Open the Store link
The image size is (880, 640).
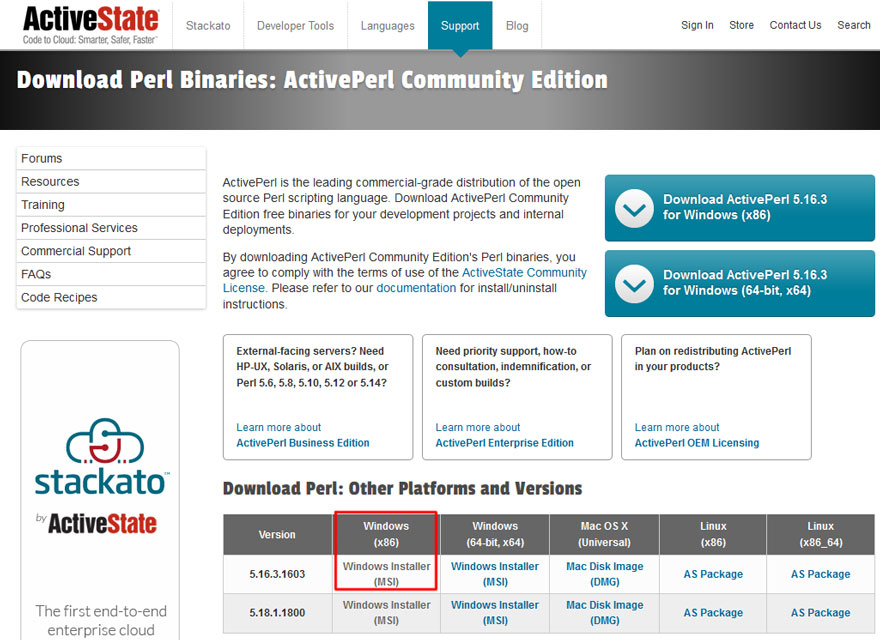point(741,25)
